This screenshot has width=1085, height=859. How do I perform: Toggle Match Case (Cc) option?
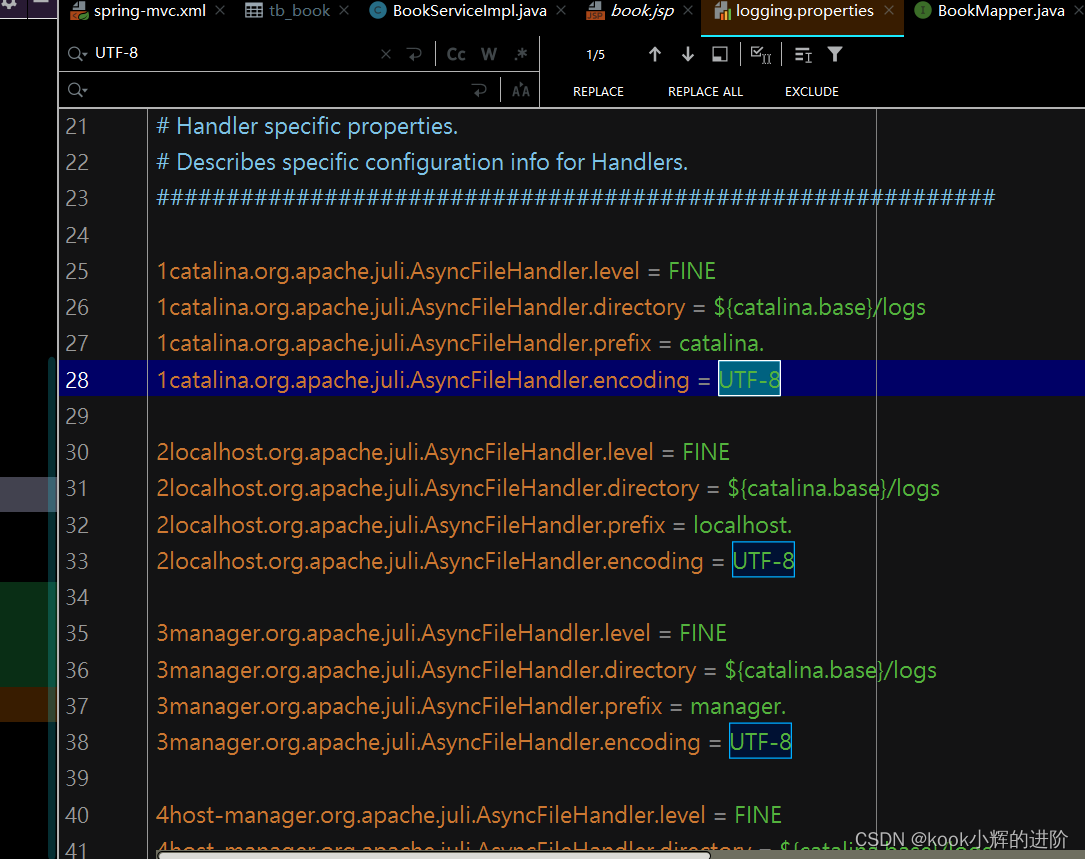tap(456, 54)
